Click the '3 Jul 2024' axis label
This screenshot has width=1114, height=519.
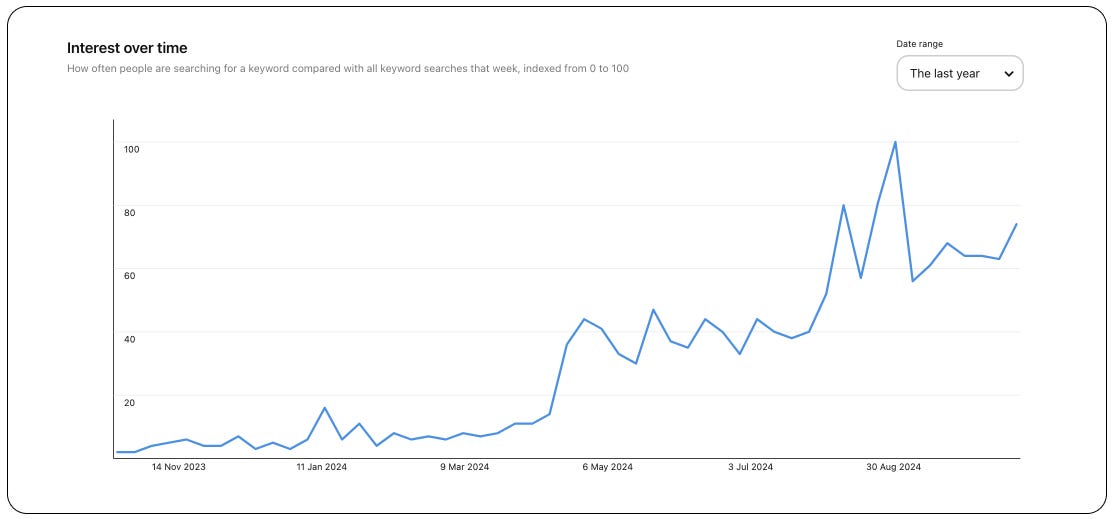[750, 467]
